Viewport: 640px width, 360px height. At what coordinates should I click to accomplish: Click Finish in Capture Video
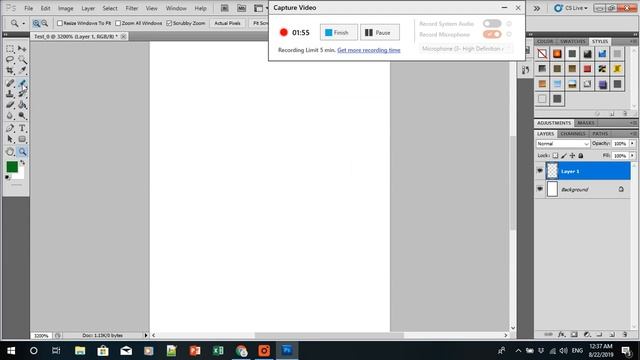coord(338,33)
